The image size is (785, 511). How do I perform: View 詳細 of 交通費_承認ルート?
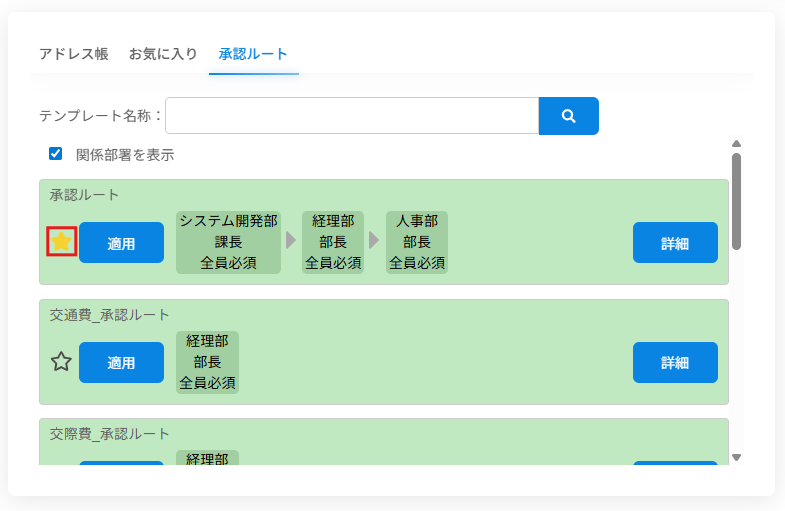tap(675, 363)
